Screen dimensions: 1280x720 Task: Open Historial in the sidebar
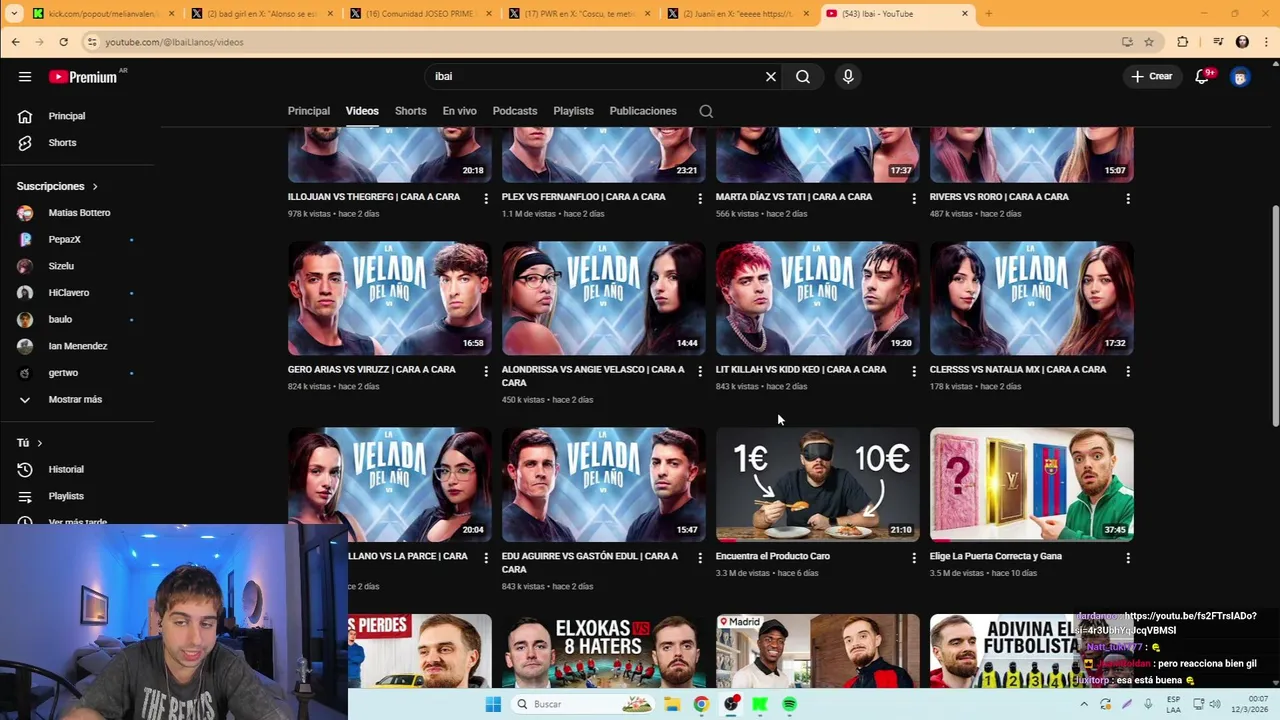coord(66,469)
